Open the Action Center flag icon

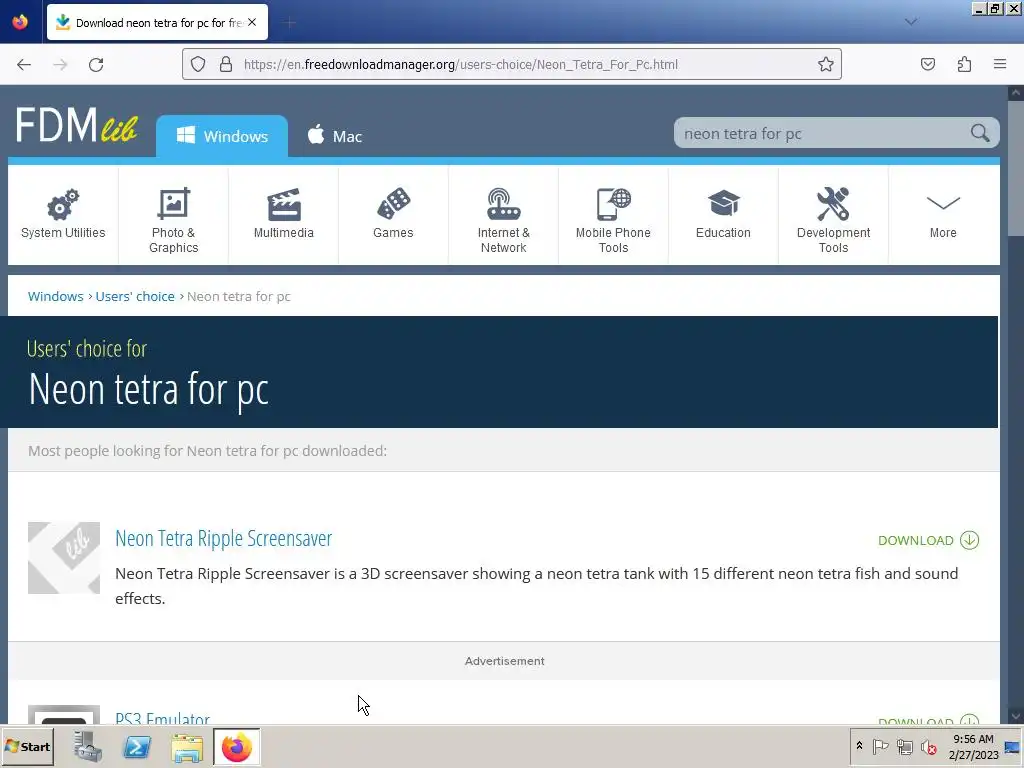[880, 746]
